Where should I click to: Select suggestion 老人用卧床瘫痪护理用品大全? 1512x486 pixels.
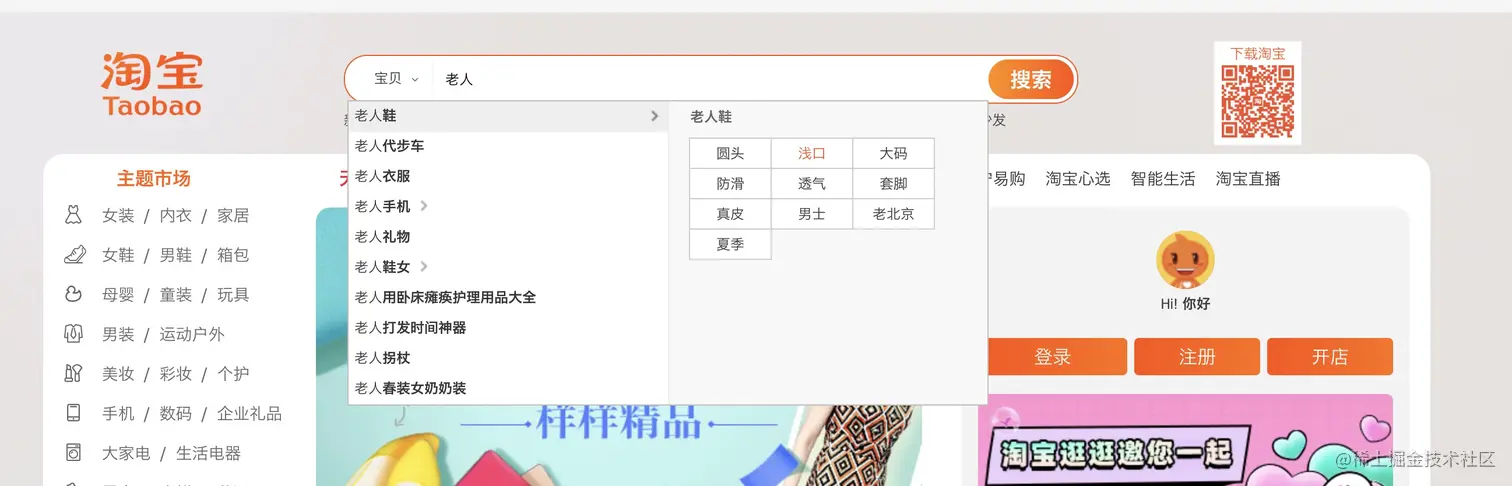[508, 297]
